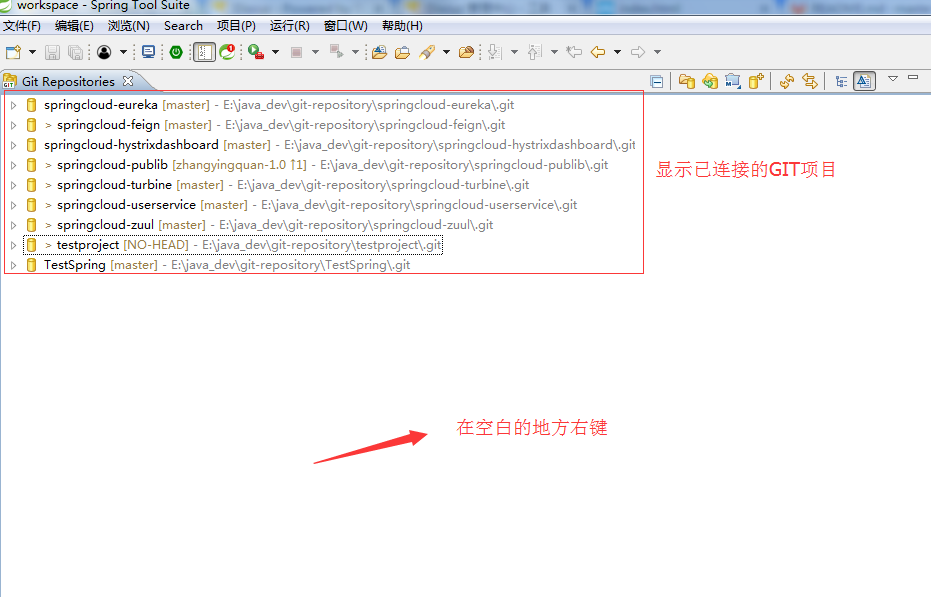This screenshot has width=931, height=597.
Task: Click the green Boot Dashboard power icon
Action: [x=176, y=52]
